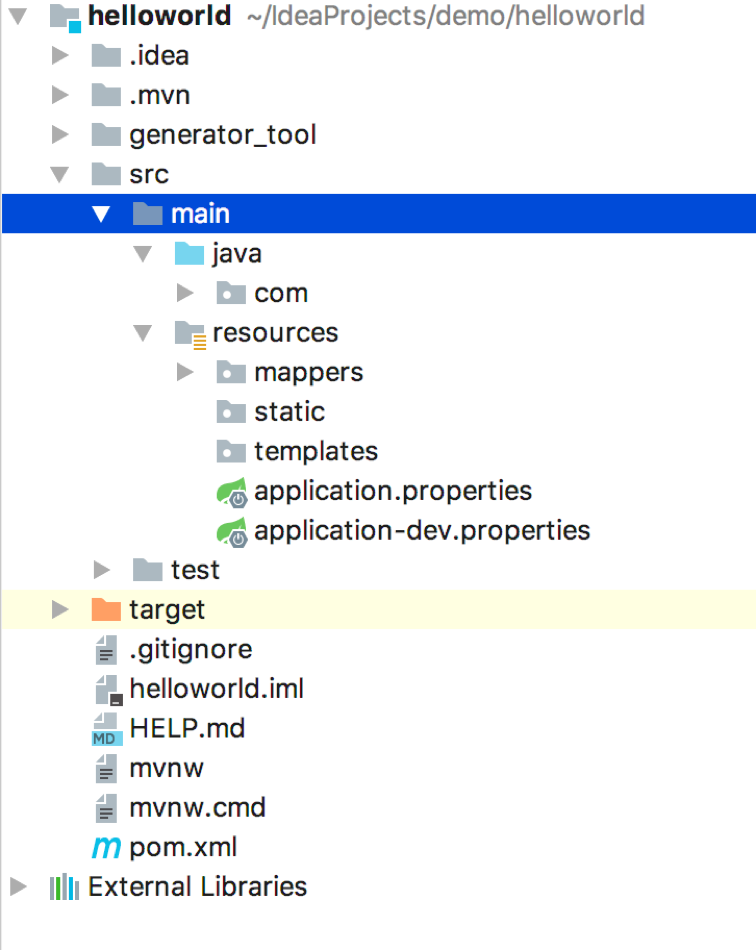This screenshot has height=950, width=756.
Task: Click the helloworld.iml file icon
Action: 106,689
